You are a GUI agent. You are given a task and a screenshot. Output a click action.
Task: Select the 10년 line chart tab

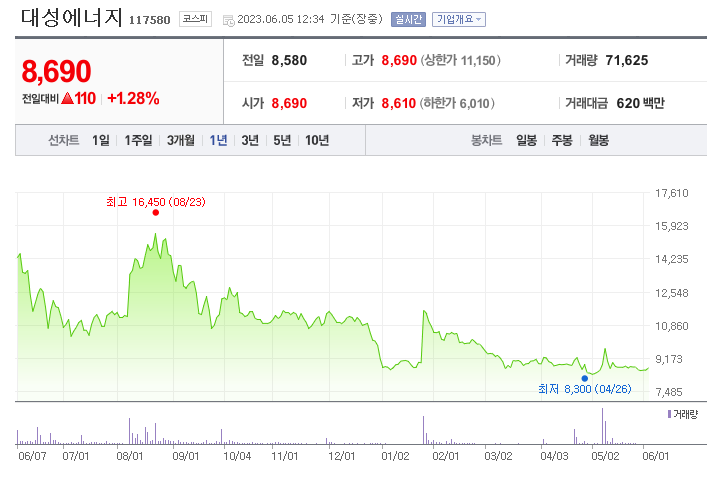[x=317, y=140]
